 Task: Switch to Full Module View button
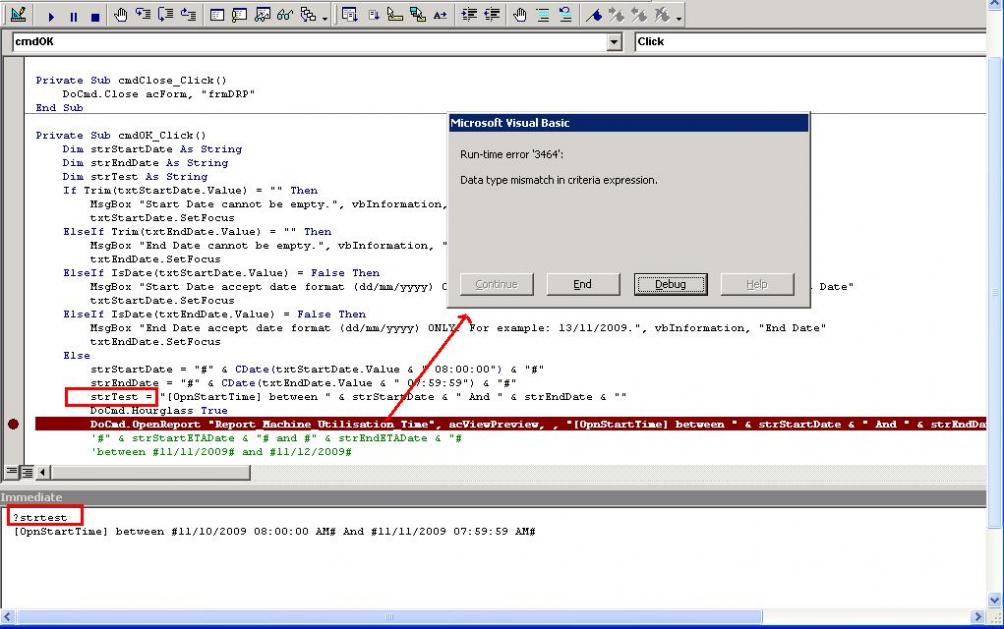(x=26, y=472)
